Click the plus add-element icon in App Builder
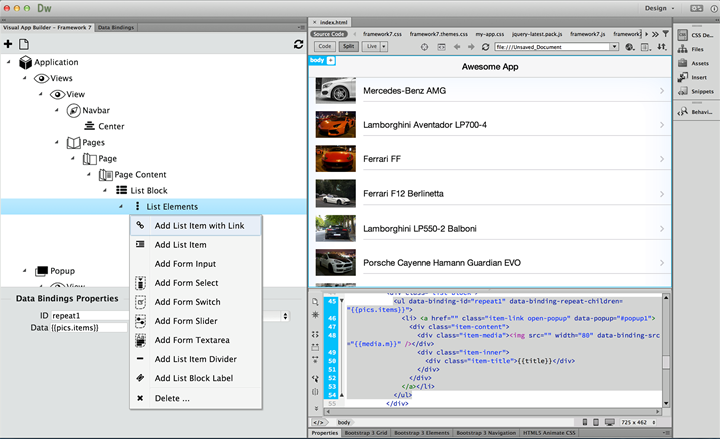 click(8, 44)
